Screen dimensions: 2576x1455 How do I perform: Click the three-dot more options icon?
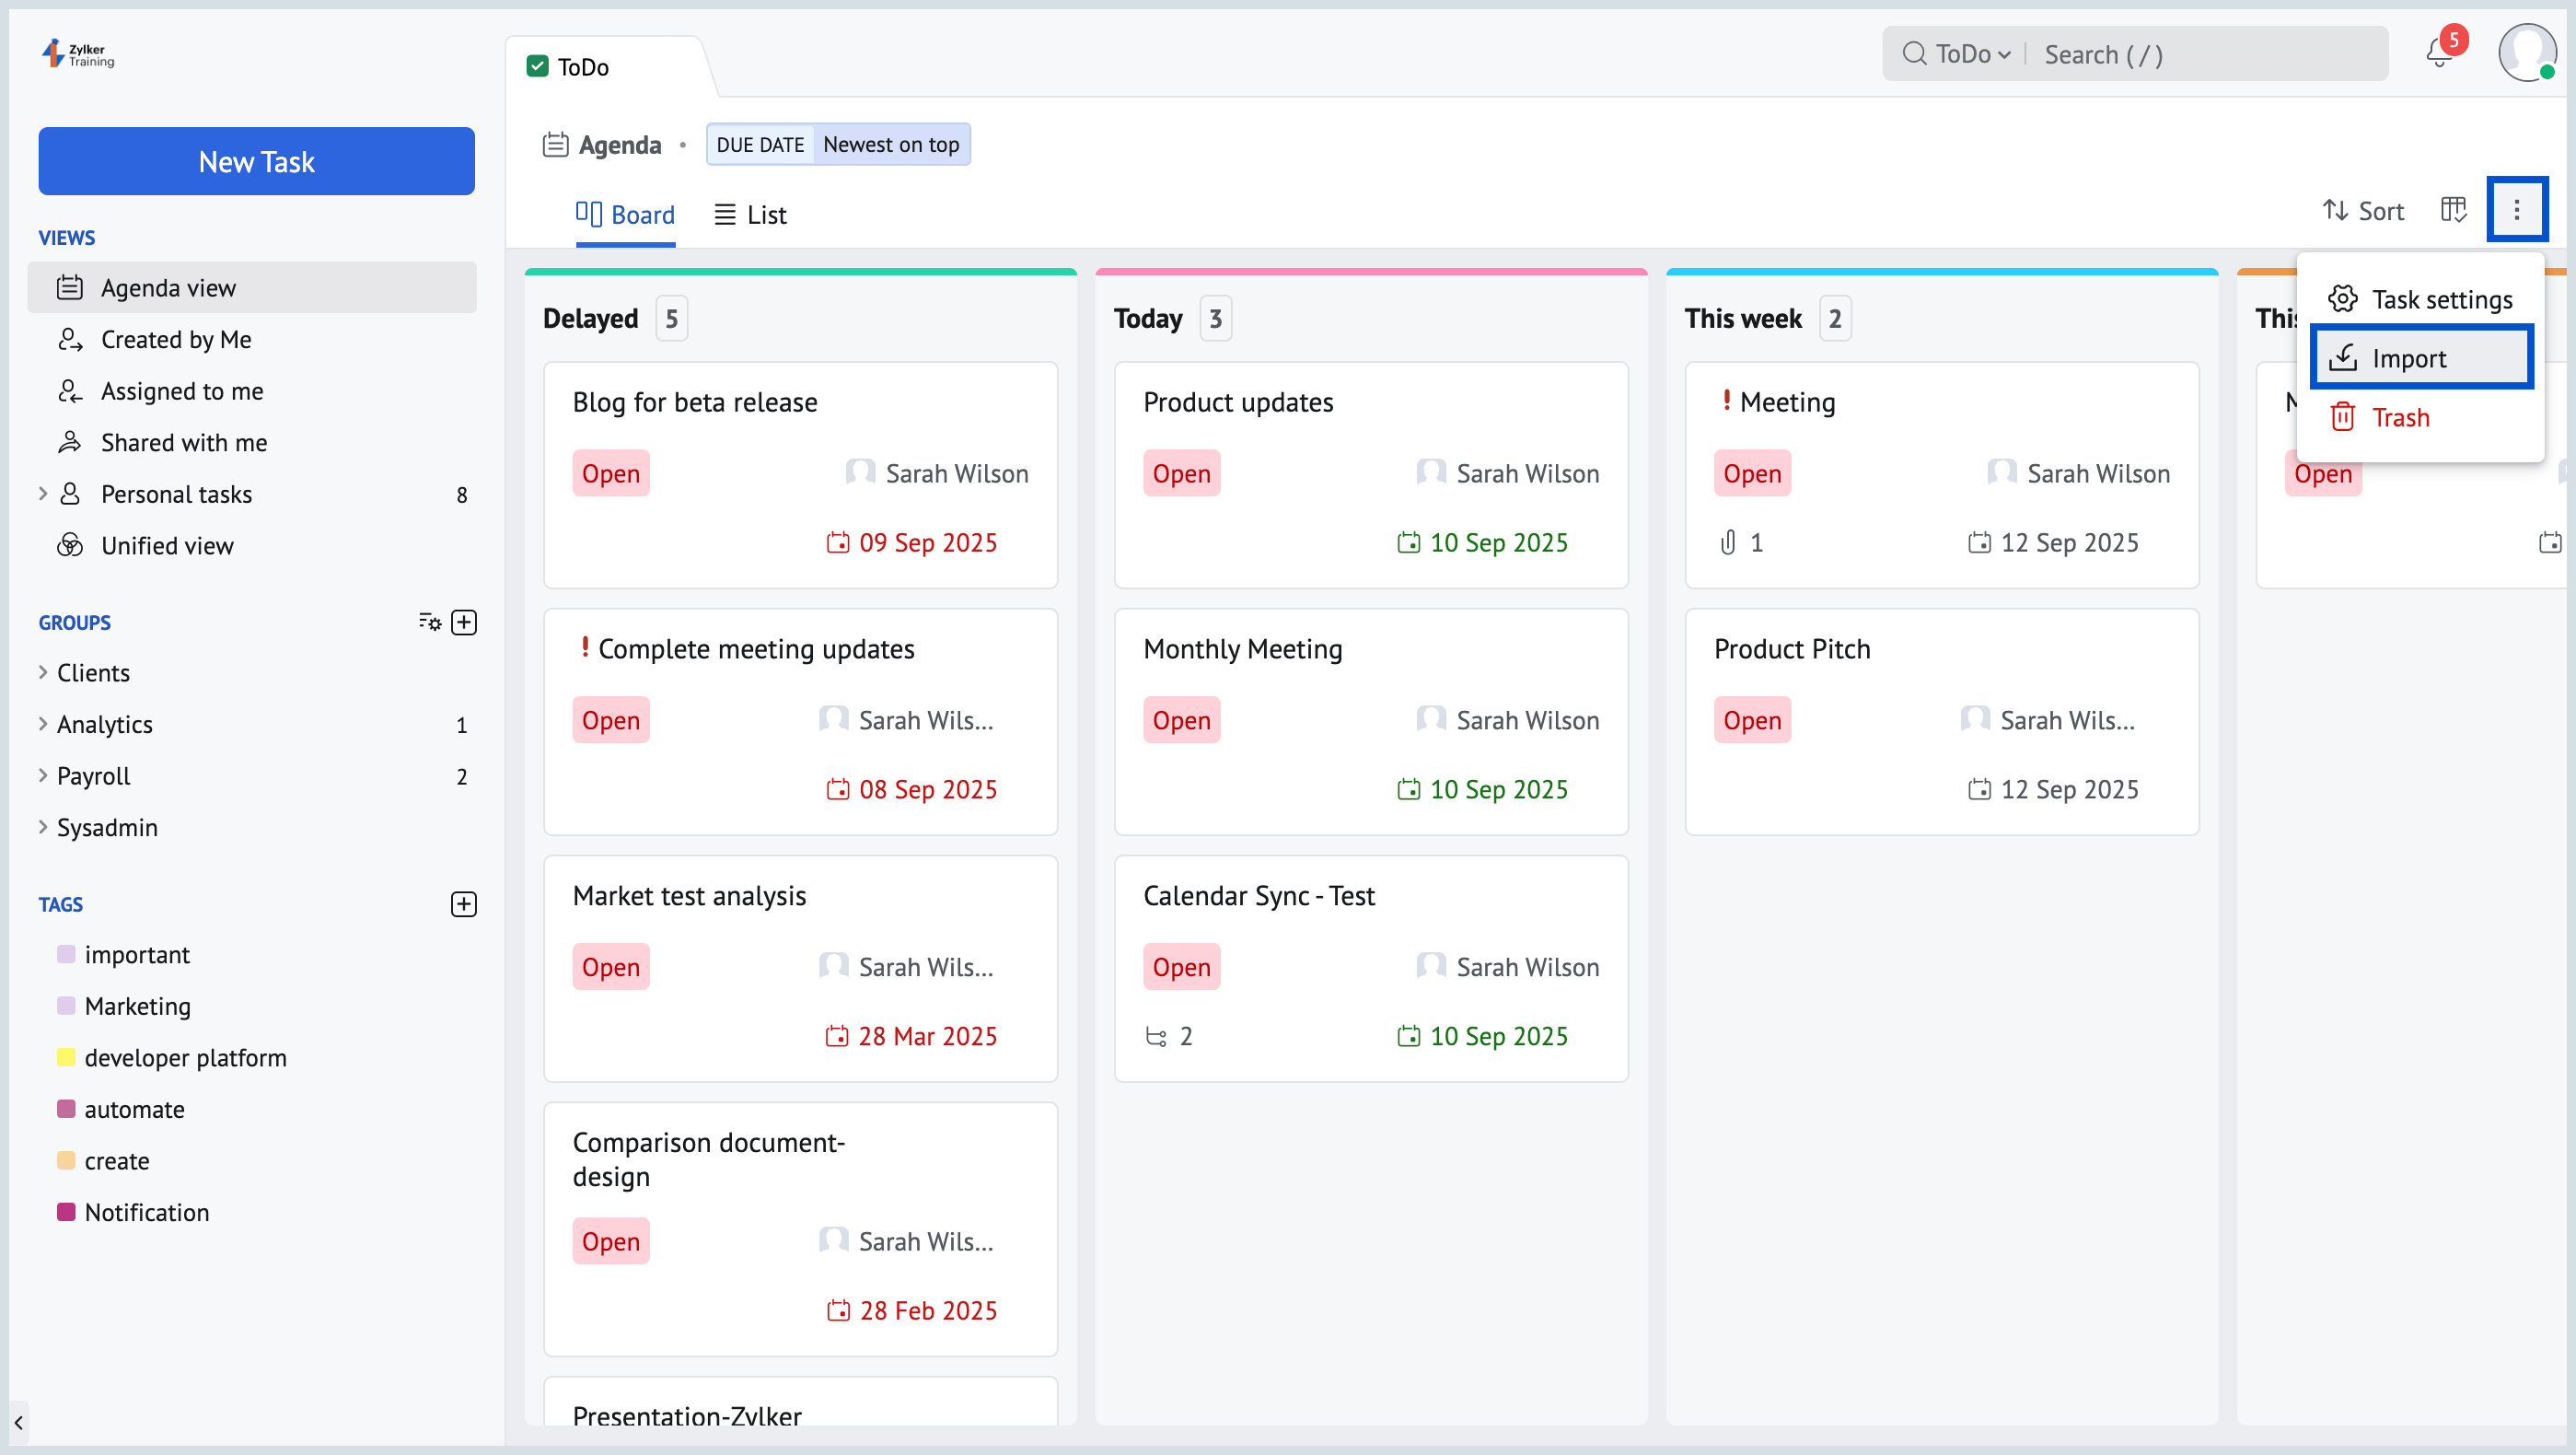(2516, 210)
